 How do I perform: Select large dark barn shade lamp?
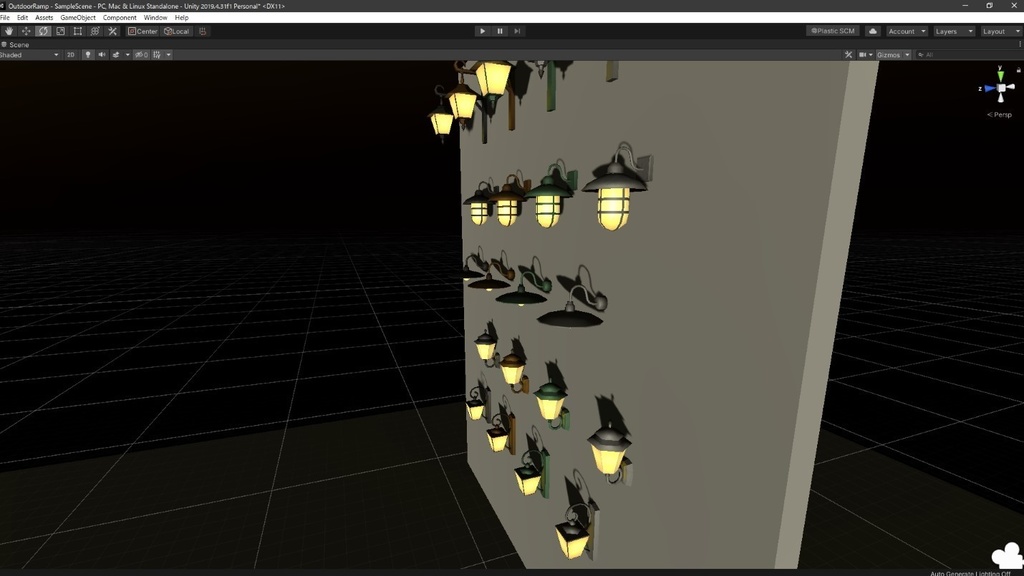click(x=573, y=304)
